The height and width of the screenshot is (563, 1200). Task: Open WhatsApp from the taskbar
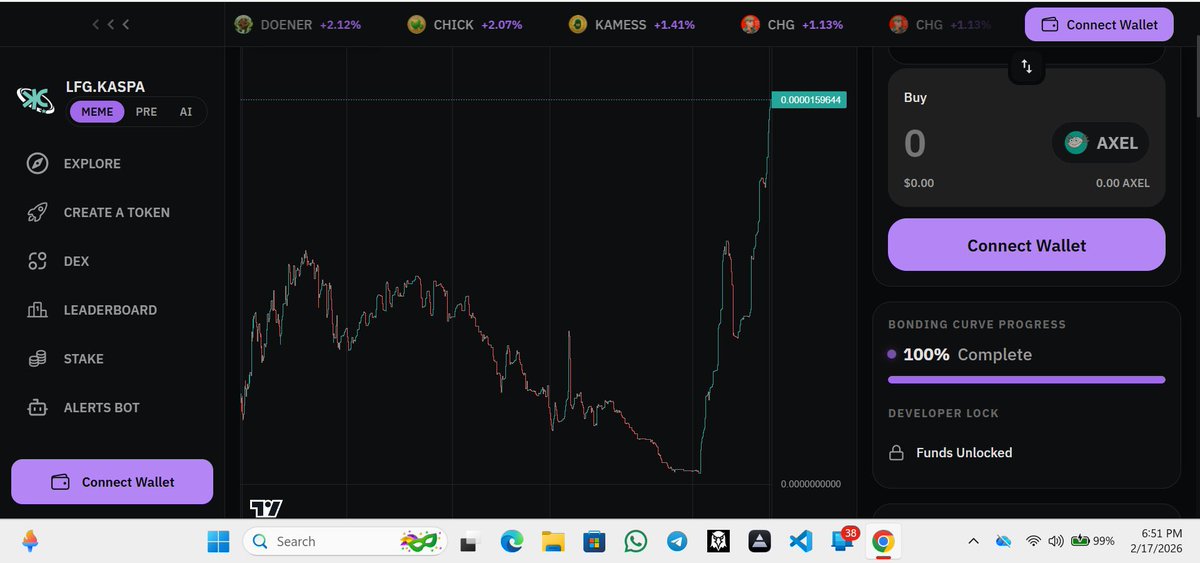pos(635,541)
